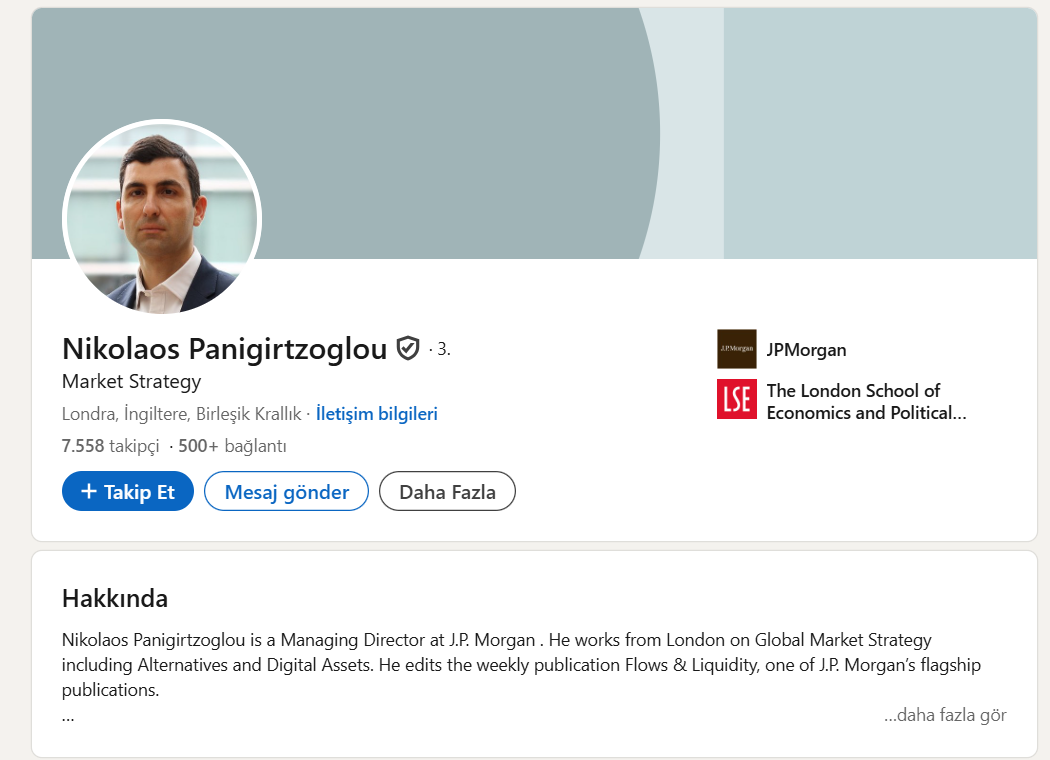Open the İletişim bilgileri contact link

(377, 413)
